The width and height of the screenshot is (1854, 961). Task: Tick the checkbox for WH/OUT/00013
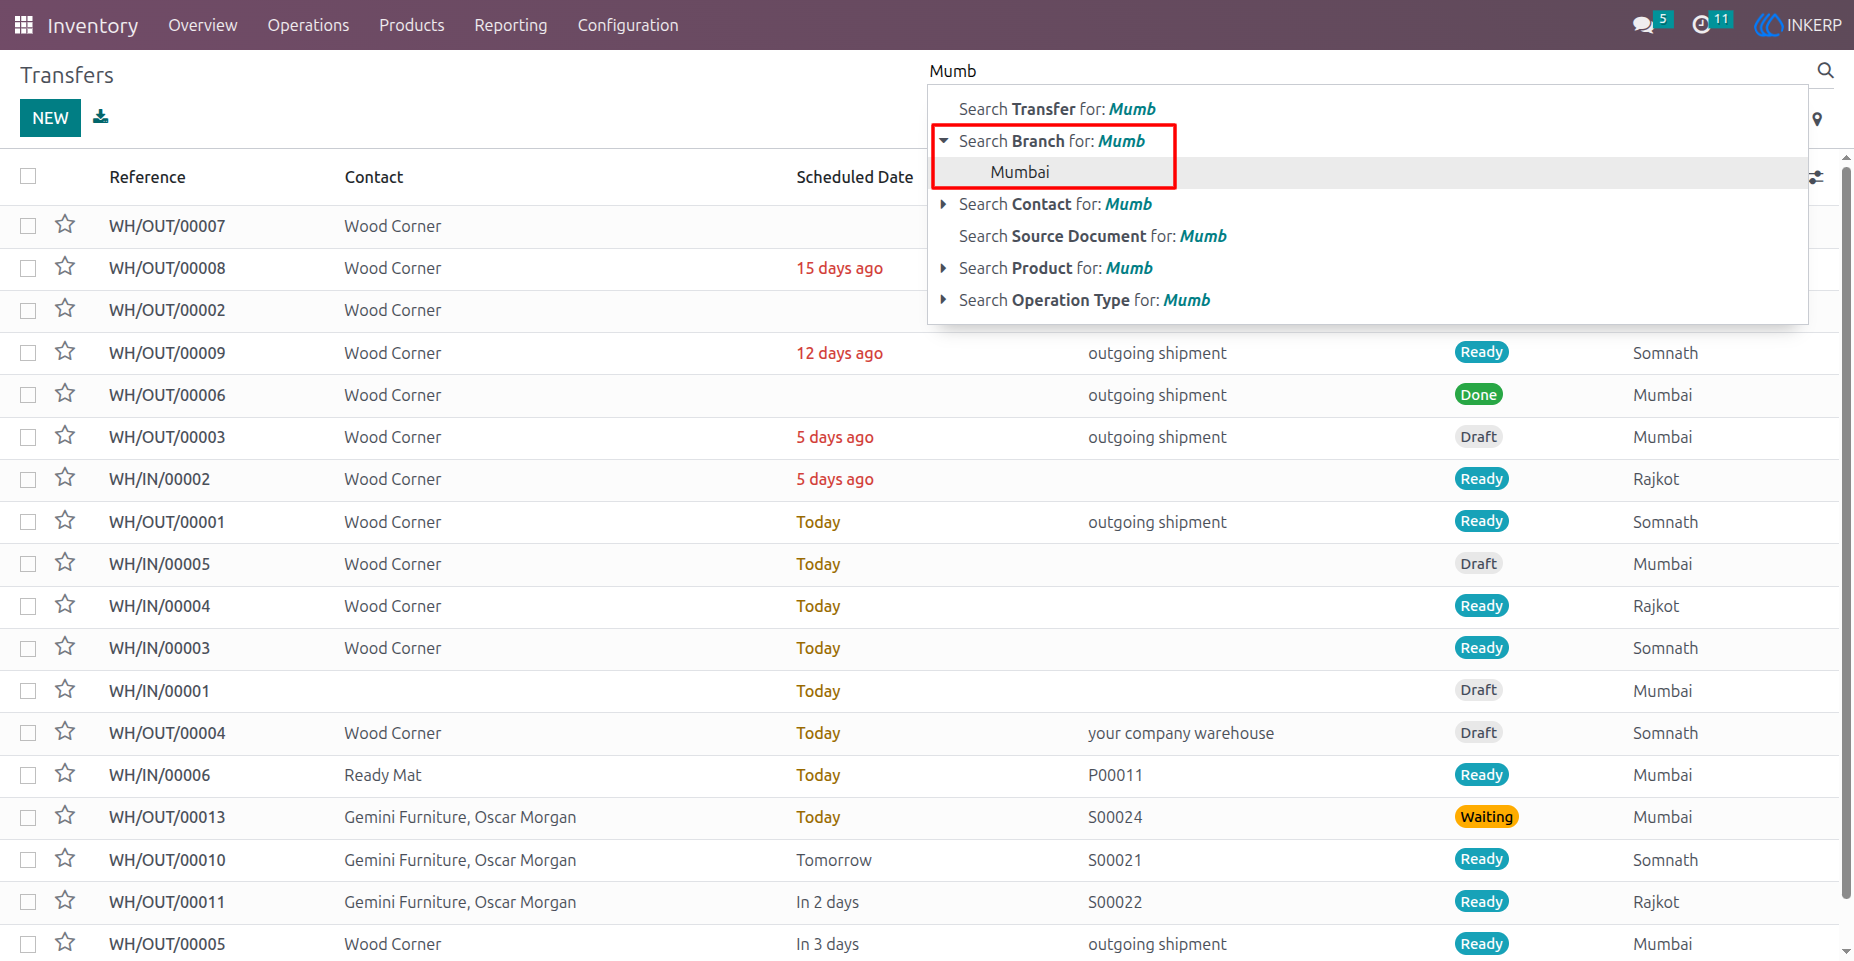click(x=28, y=817)
